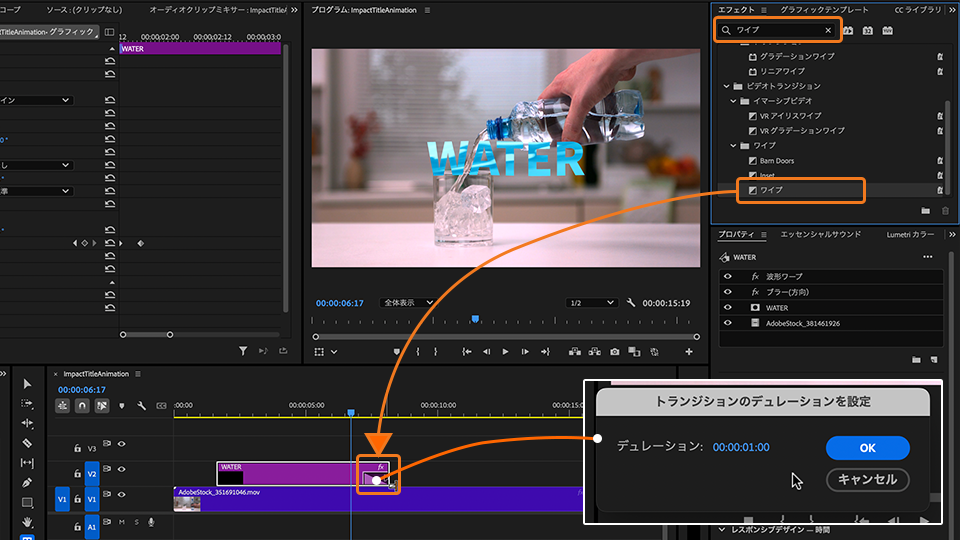Toggle lock on audio track A1
960x540 pixels.
(77, 527)
